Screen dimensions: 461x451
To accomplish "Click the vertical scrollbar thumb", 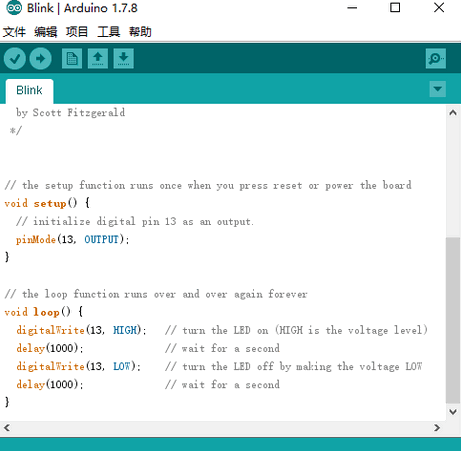I will coord(453,320).
